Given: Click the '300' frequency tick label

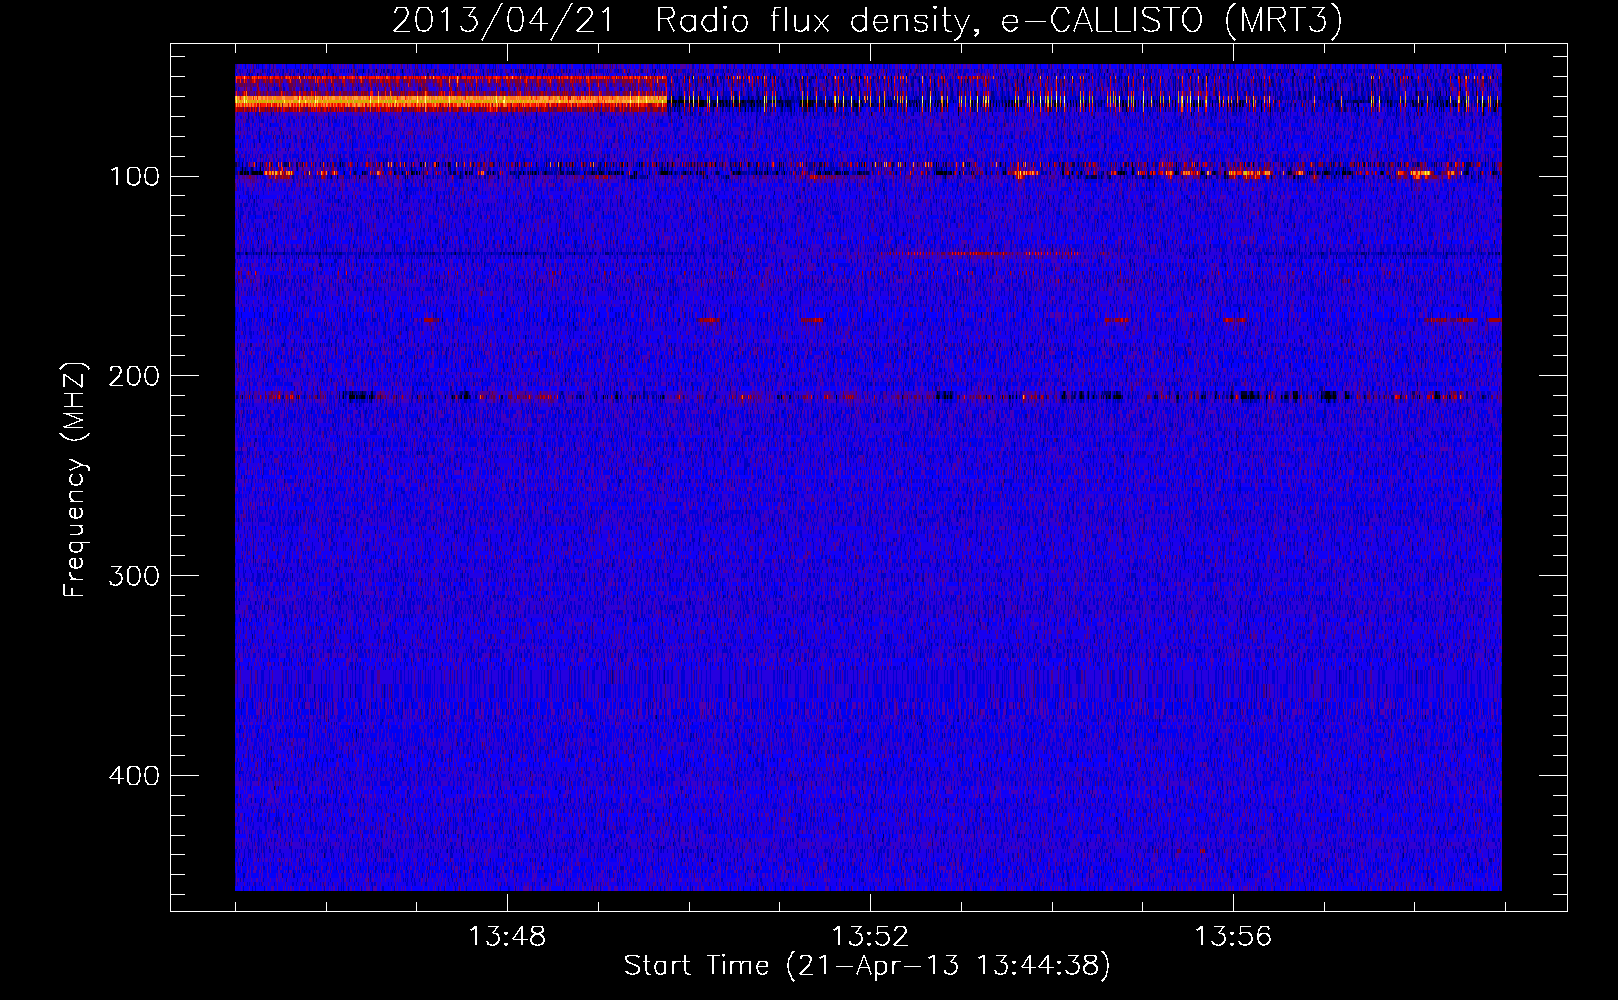Looking at the screenshot, I should 135,576.
